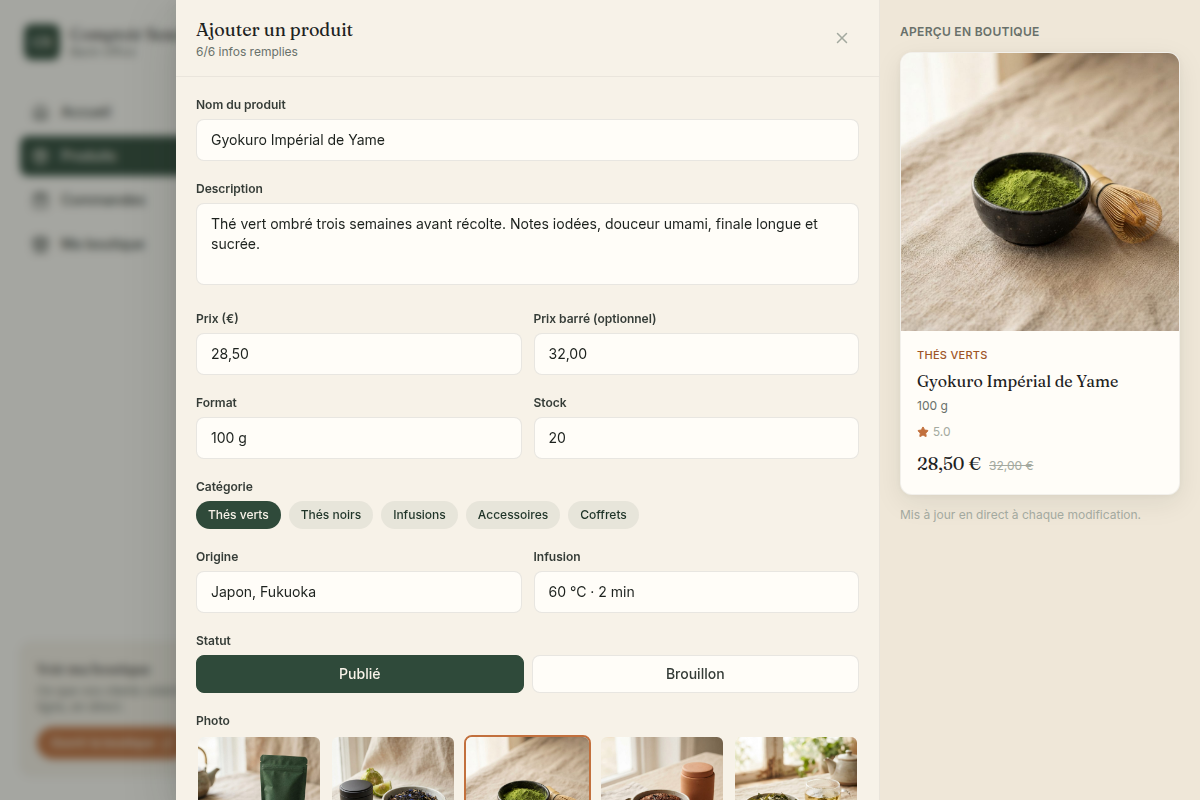
Task: Click the APERÇU EN BOUTIQUE heading
Action: 969,32
